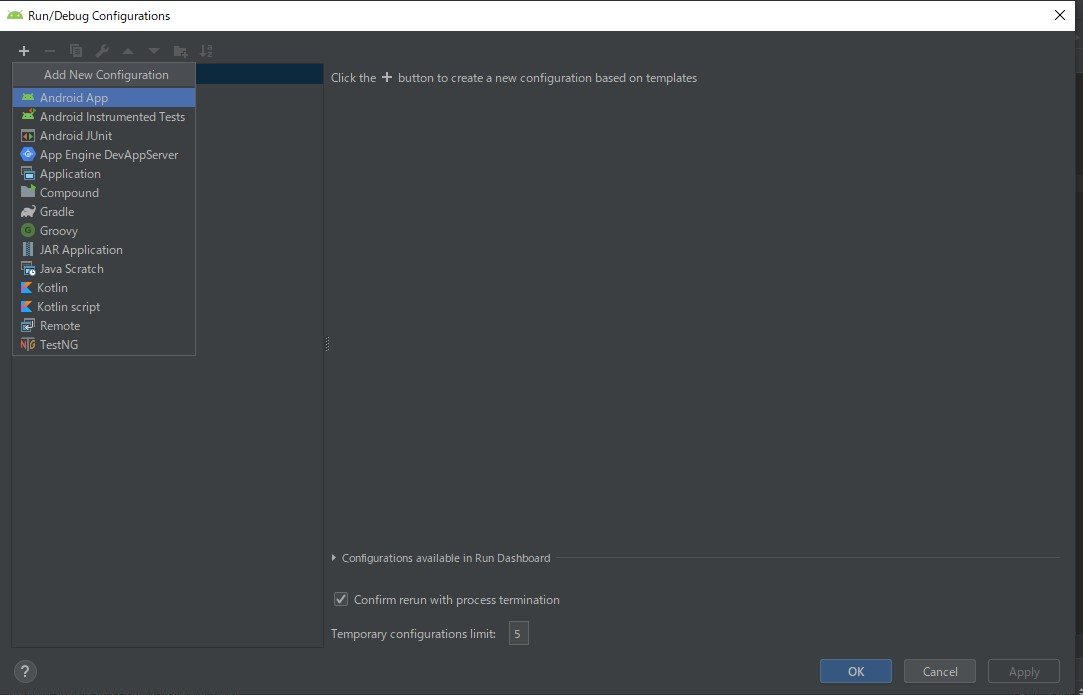Select App Engine DevAppServer entry

point(104,155)
